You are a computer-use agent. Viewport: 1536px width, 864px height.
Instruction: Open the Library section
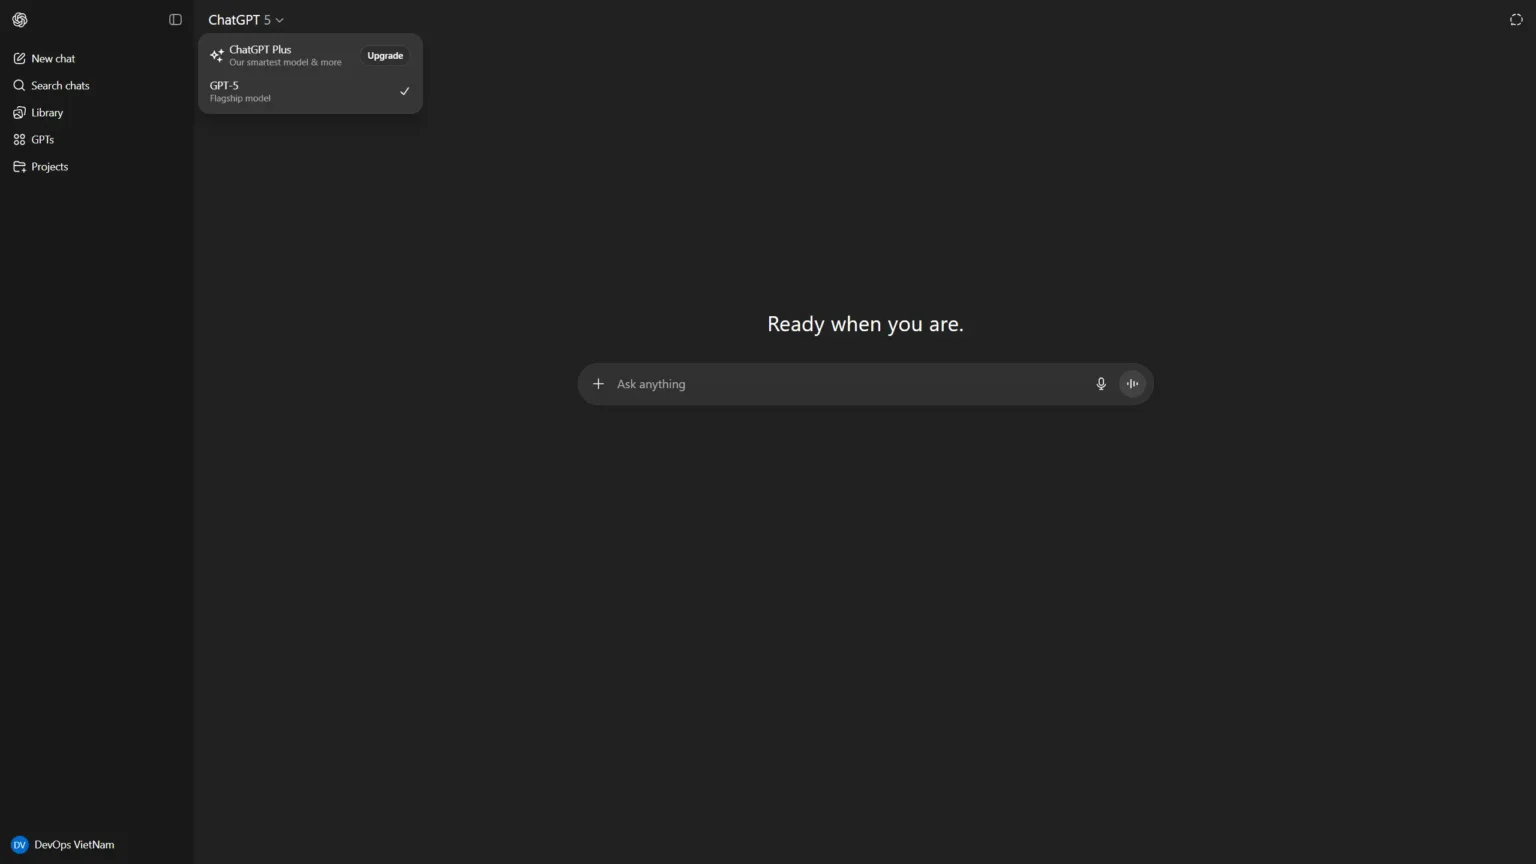[x=47, y=113]
